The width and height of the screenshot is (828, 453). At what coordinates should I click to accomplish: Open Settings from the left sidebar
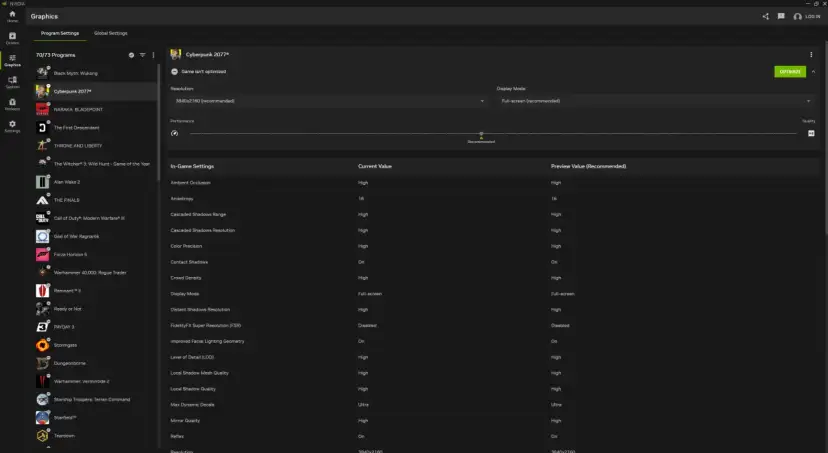point(12,126)
